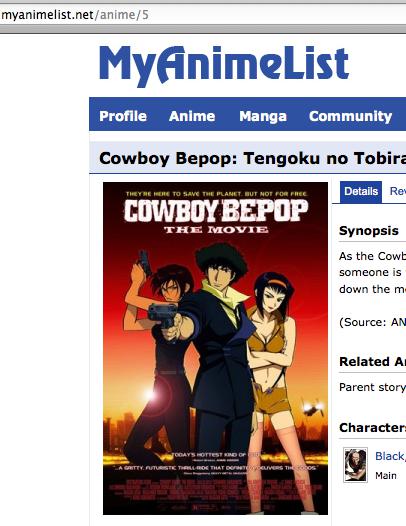Click the Related Anime section heading
Screen dimensions: 406x526
(372, 362)
